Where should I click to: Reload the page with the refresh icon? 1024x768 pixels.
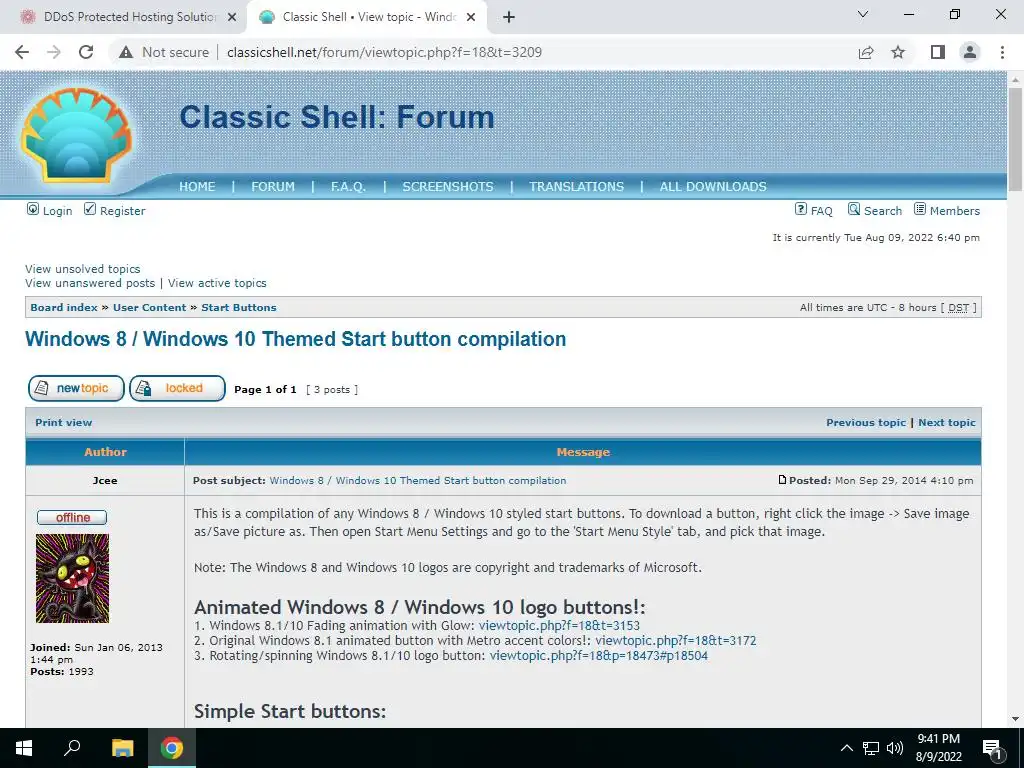pos(86,52)
